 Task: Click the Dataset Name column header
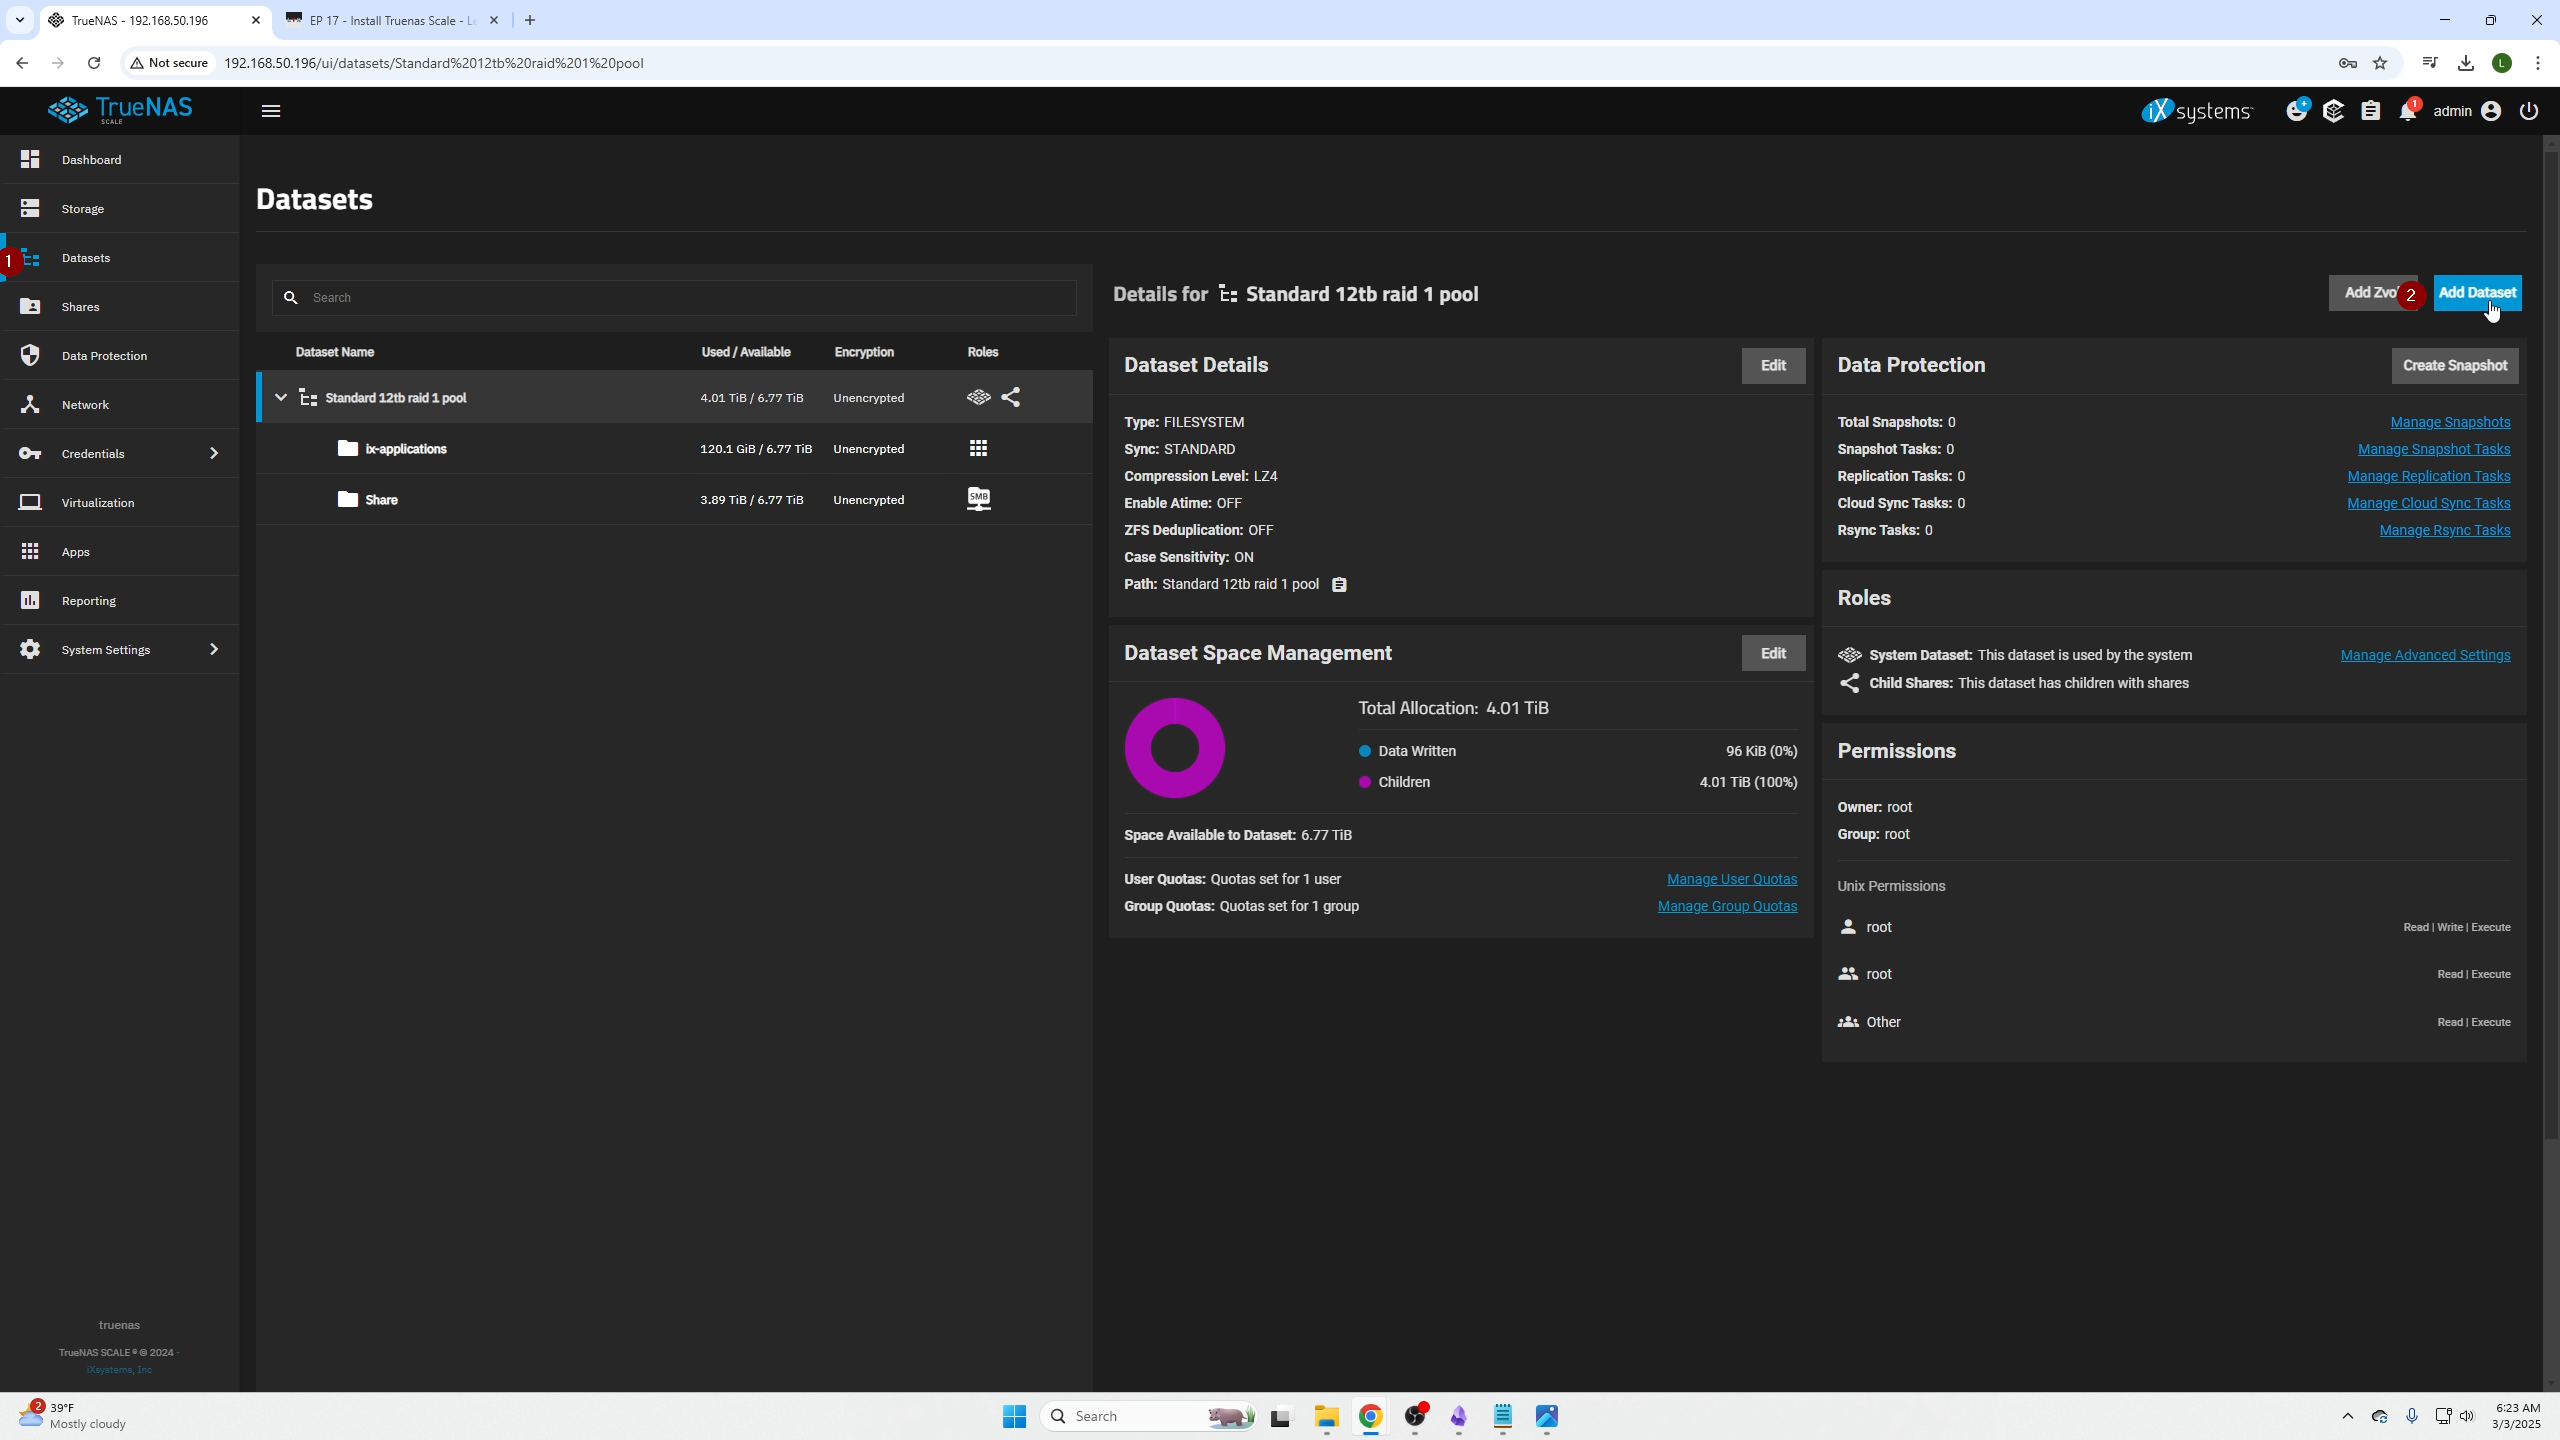tap(335, 352)
